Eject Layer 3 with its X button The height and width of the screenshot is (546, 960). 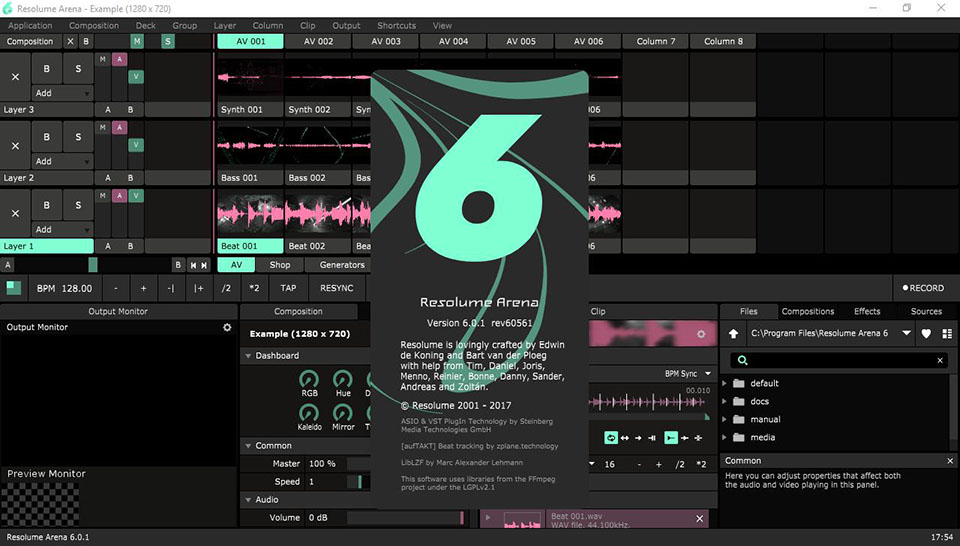[x=15, y=77]
